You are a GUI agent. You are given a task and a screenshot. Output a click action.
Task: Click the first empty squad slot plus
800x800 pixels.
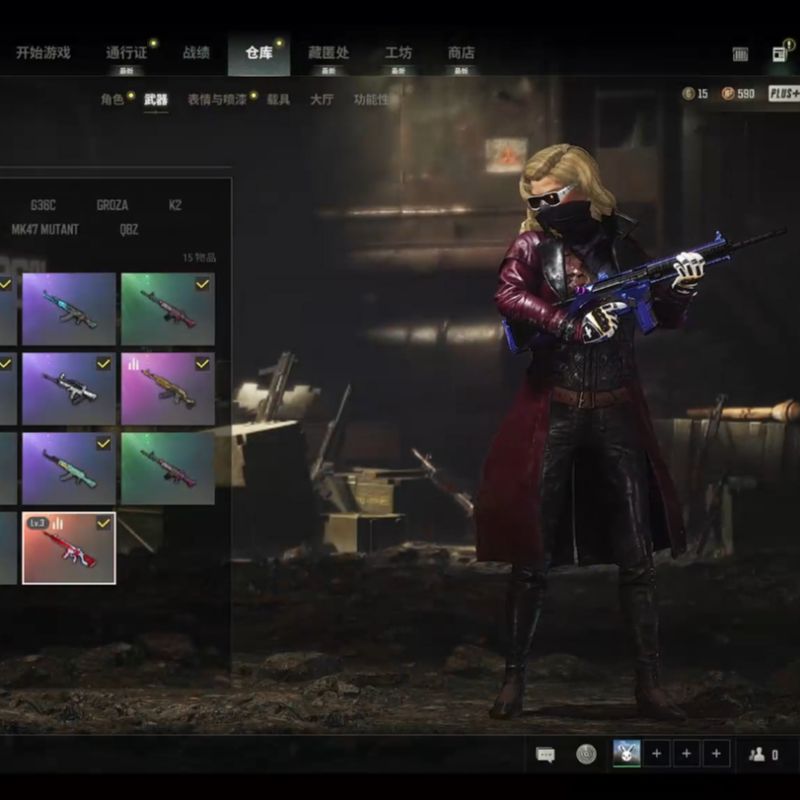pos(656,754)
